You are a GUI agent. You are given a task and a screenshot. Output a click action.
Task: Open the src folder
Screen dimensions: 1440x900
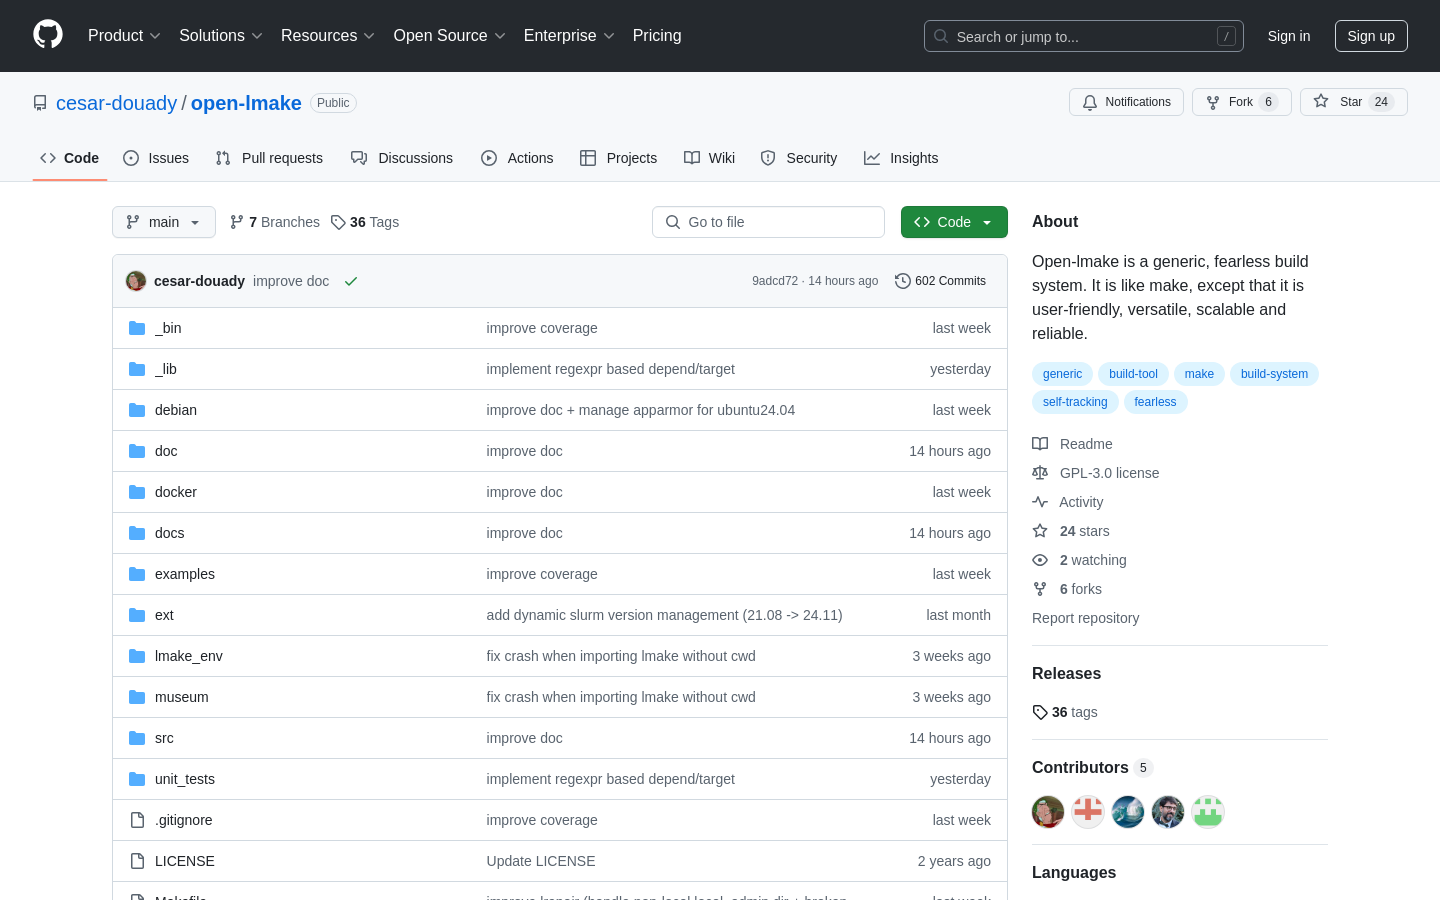(x=164, y=738)
